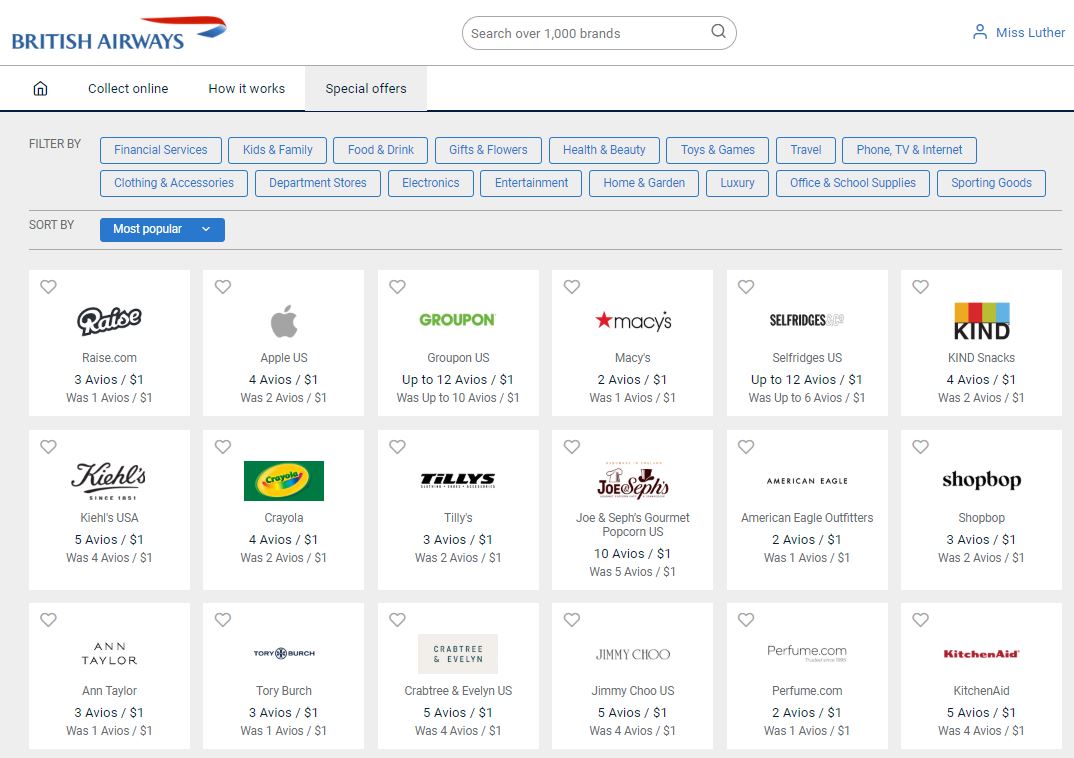This screenshot has width=1074, height=758.
Task: Filter by Travel category
Action: point(806,150)
